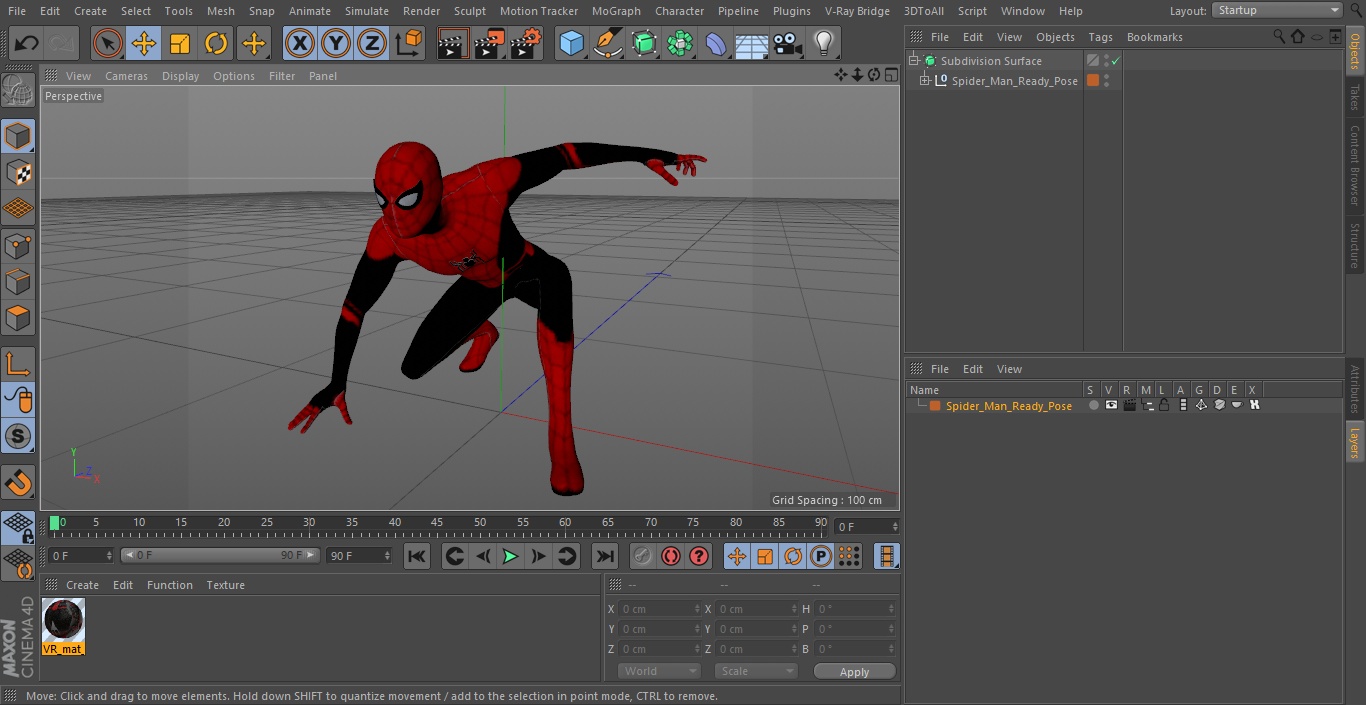This screenshot has height=705, width=1366.
Task: Select the Scale tool
Action: tap(180, 43)
